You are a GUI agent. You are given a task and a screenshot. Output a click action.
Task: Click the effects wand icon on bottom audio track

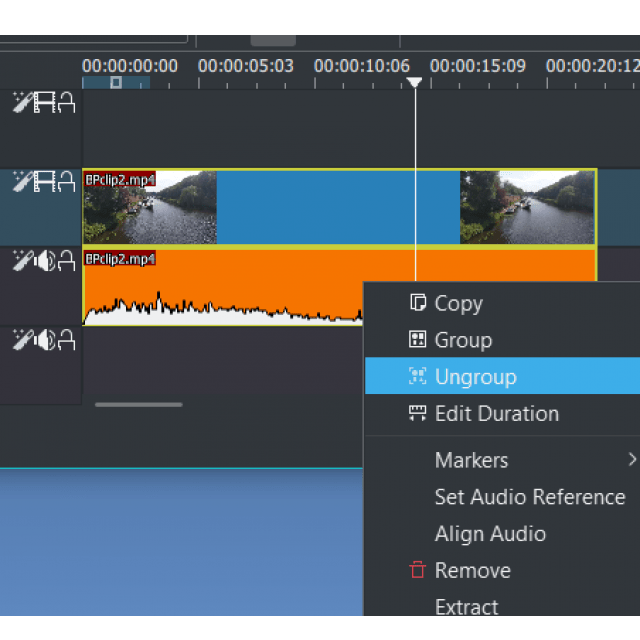coord(22,340)
